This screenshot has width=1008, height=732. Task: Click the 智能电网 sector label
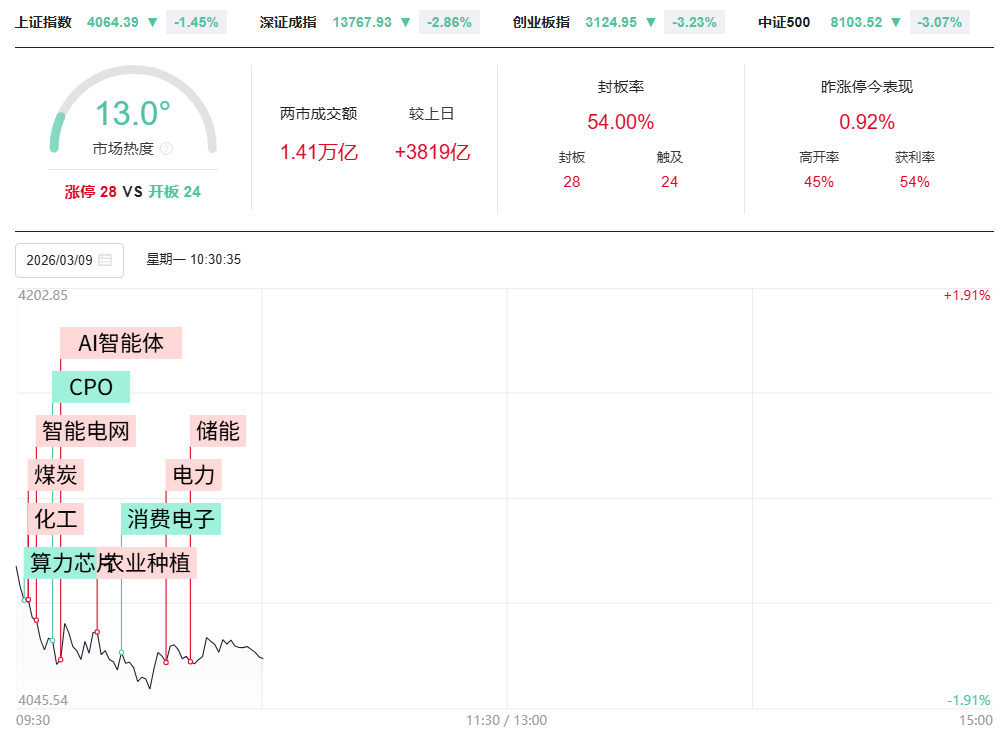point(86,431)
